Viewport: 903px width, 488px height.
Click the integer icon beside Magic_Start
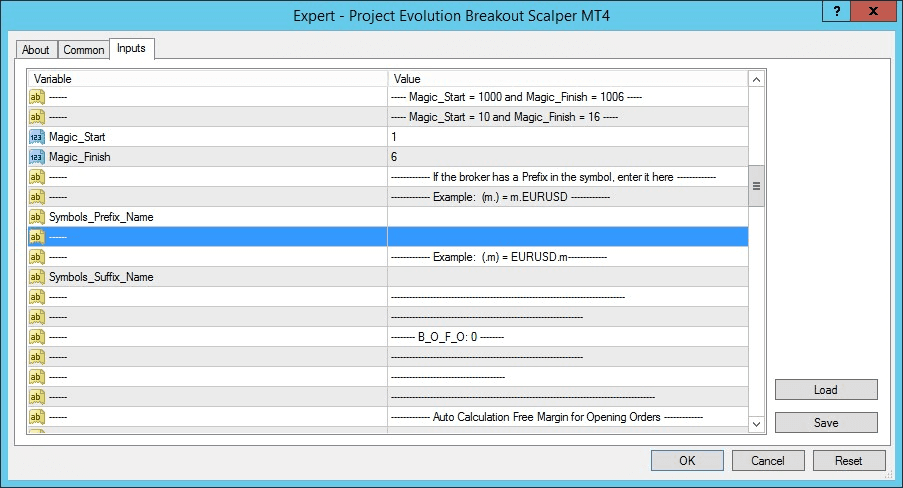coord(37,137)
